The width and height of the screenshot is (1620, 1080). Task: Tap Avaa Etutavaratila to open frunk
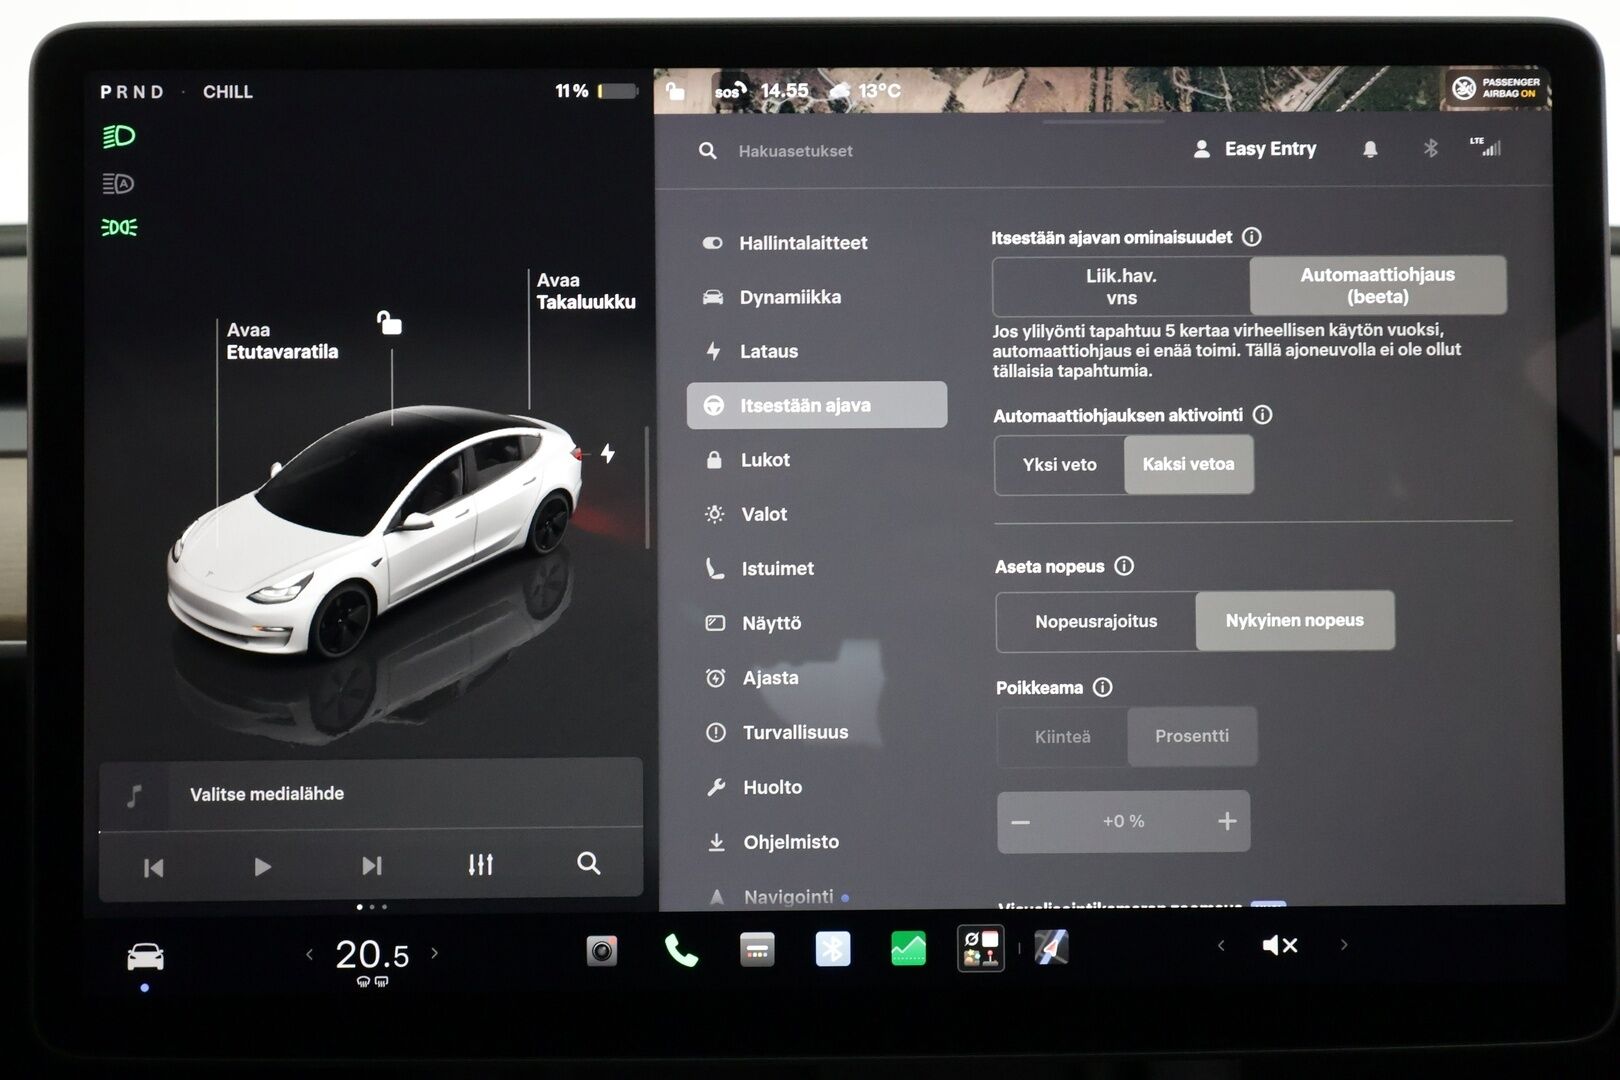[282, 341]
